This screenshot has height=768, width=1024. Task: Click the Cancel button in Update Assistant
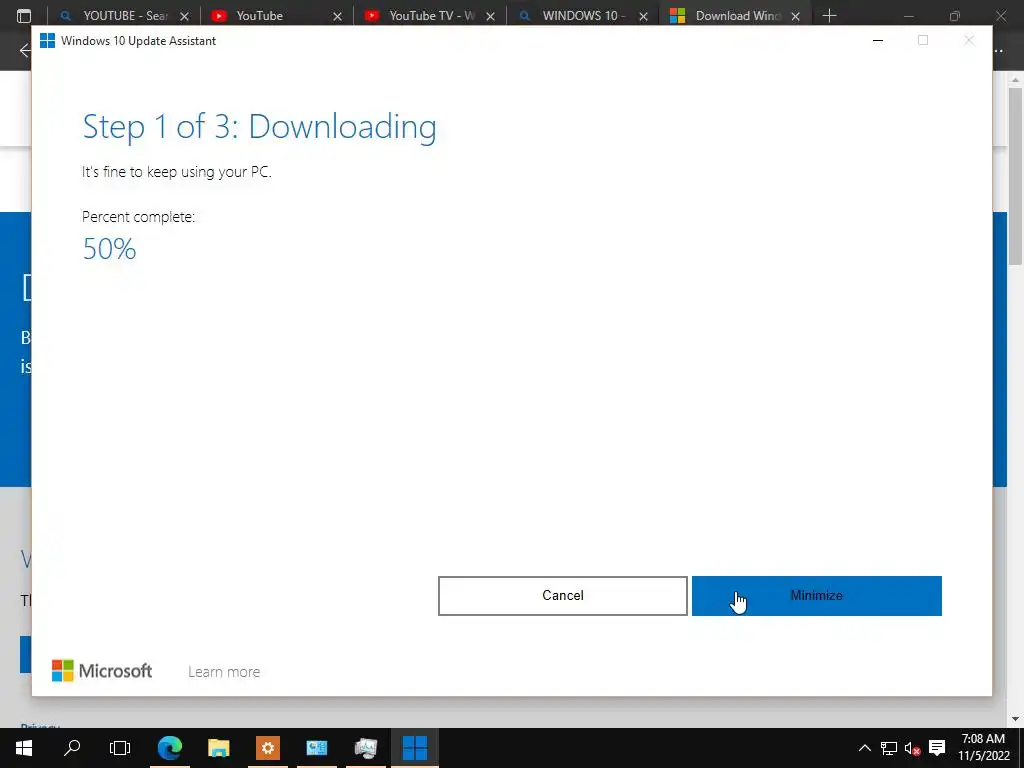click(x=562, y=596)
